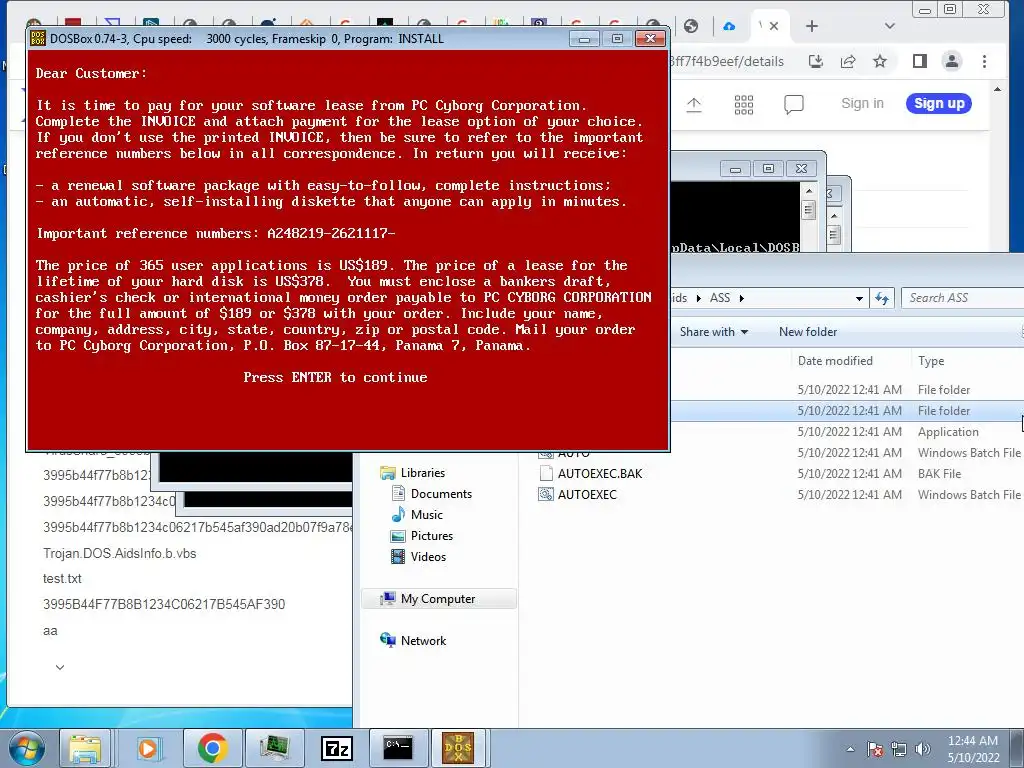
Task: Open the Chrome tab search chevron
Action: [889, 26]
